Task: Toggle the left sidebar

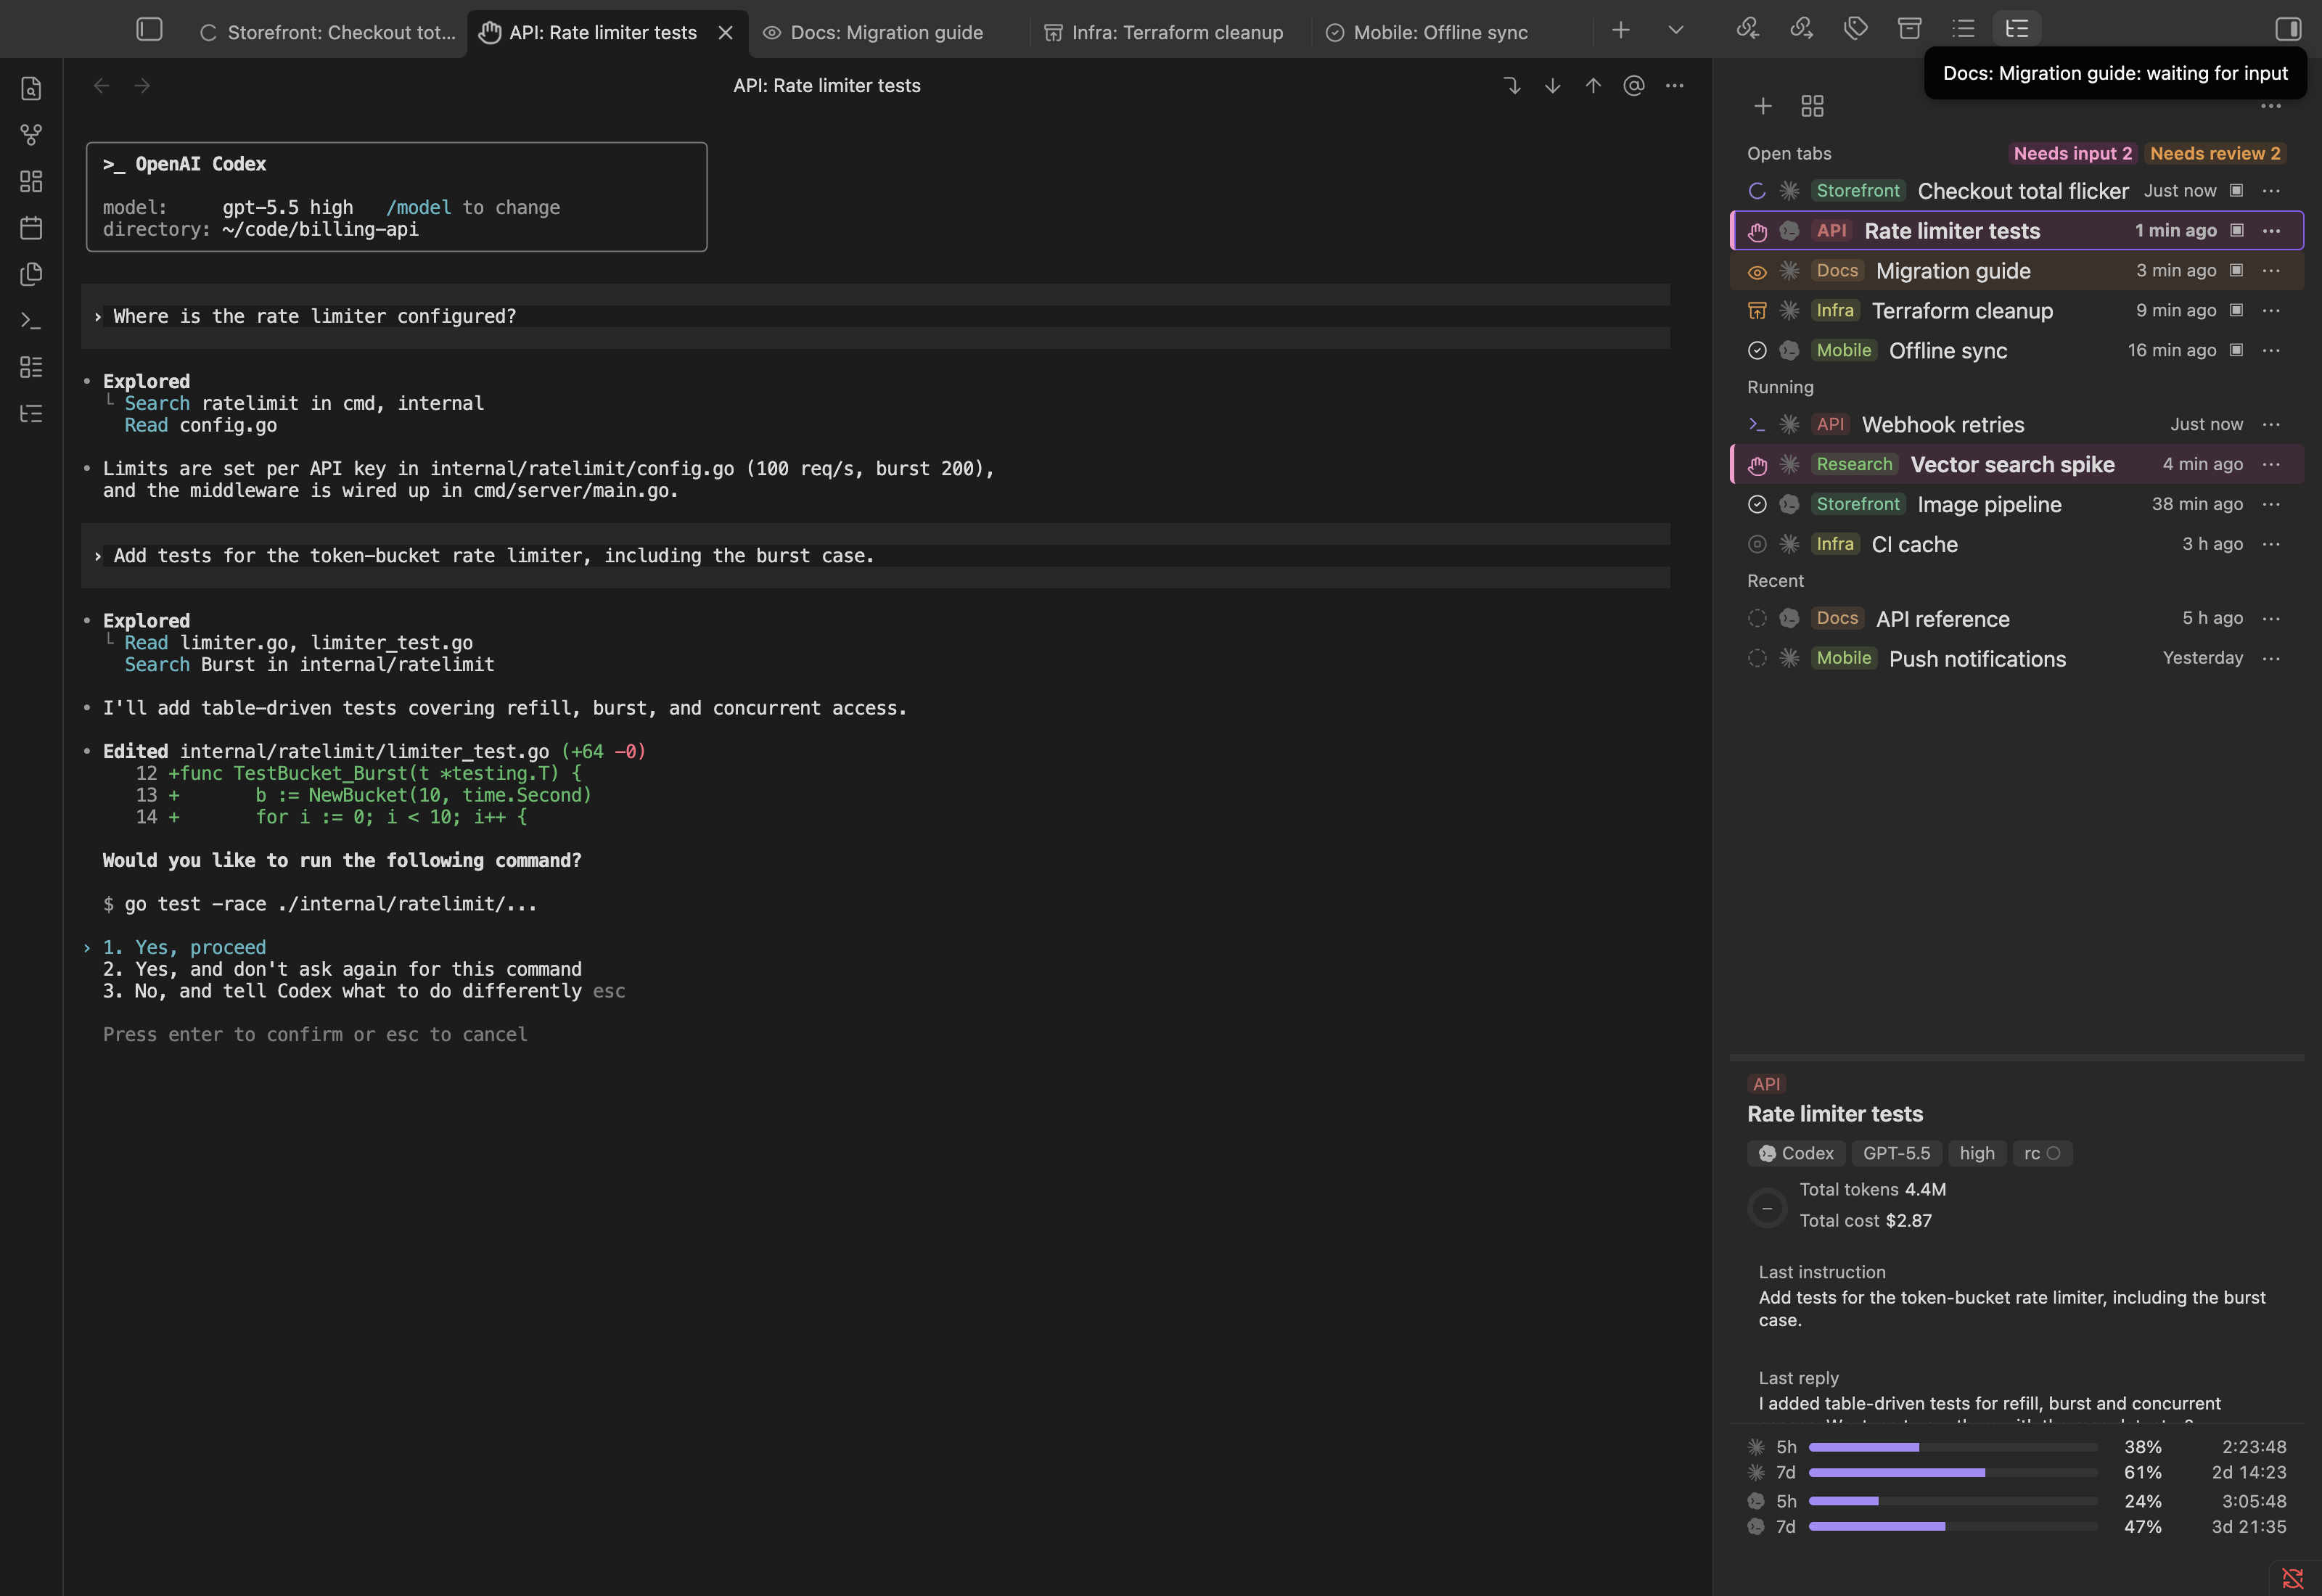Action: [149, 30]
